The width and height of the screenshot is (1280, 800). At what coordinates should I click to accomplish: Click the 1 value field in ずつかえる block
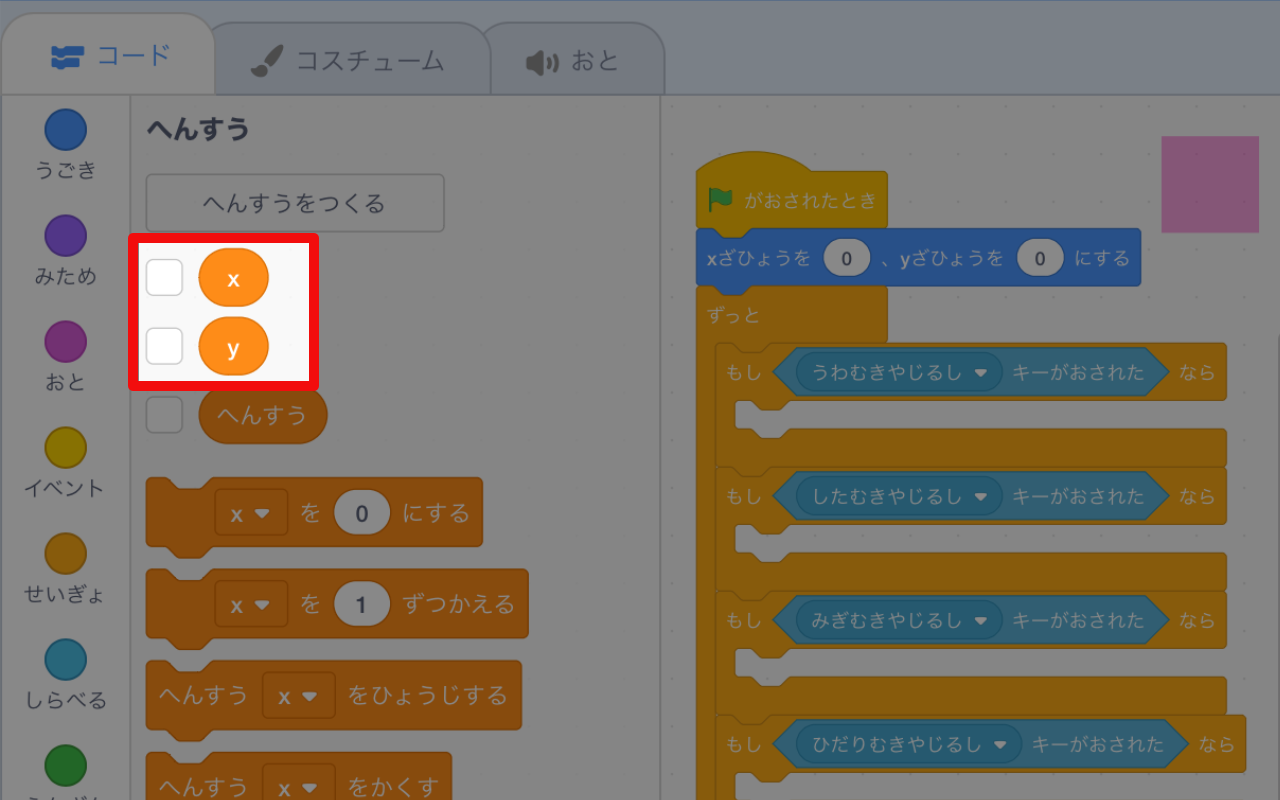coord(362,605)
